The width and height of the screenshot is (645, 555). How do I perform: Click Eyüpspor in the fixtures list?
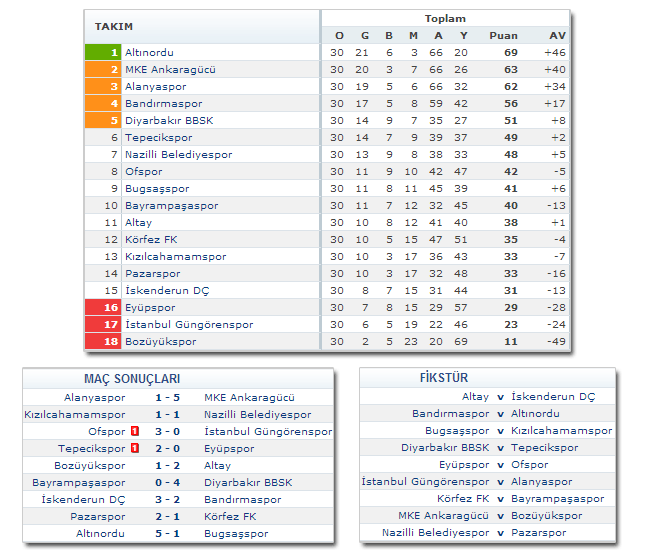(464, 465)
